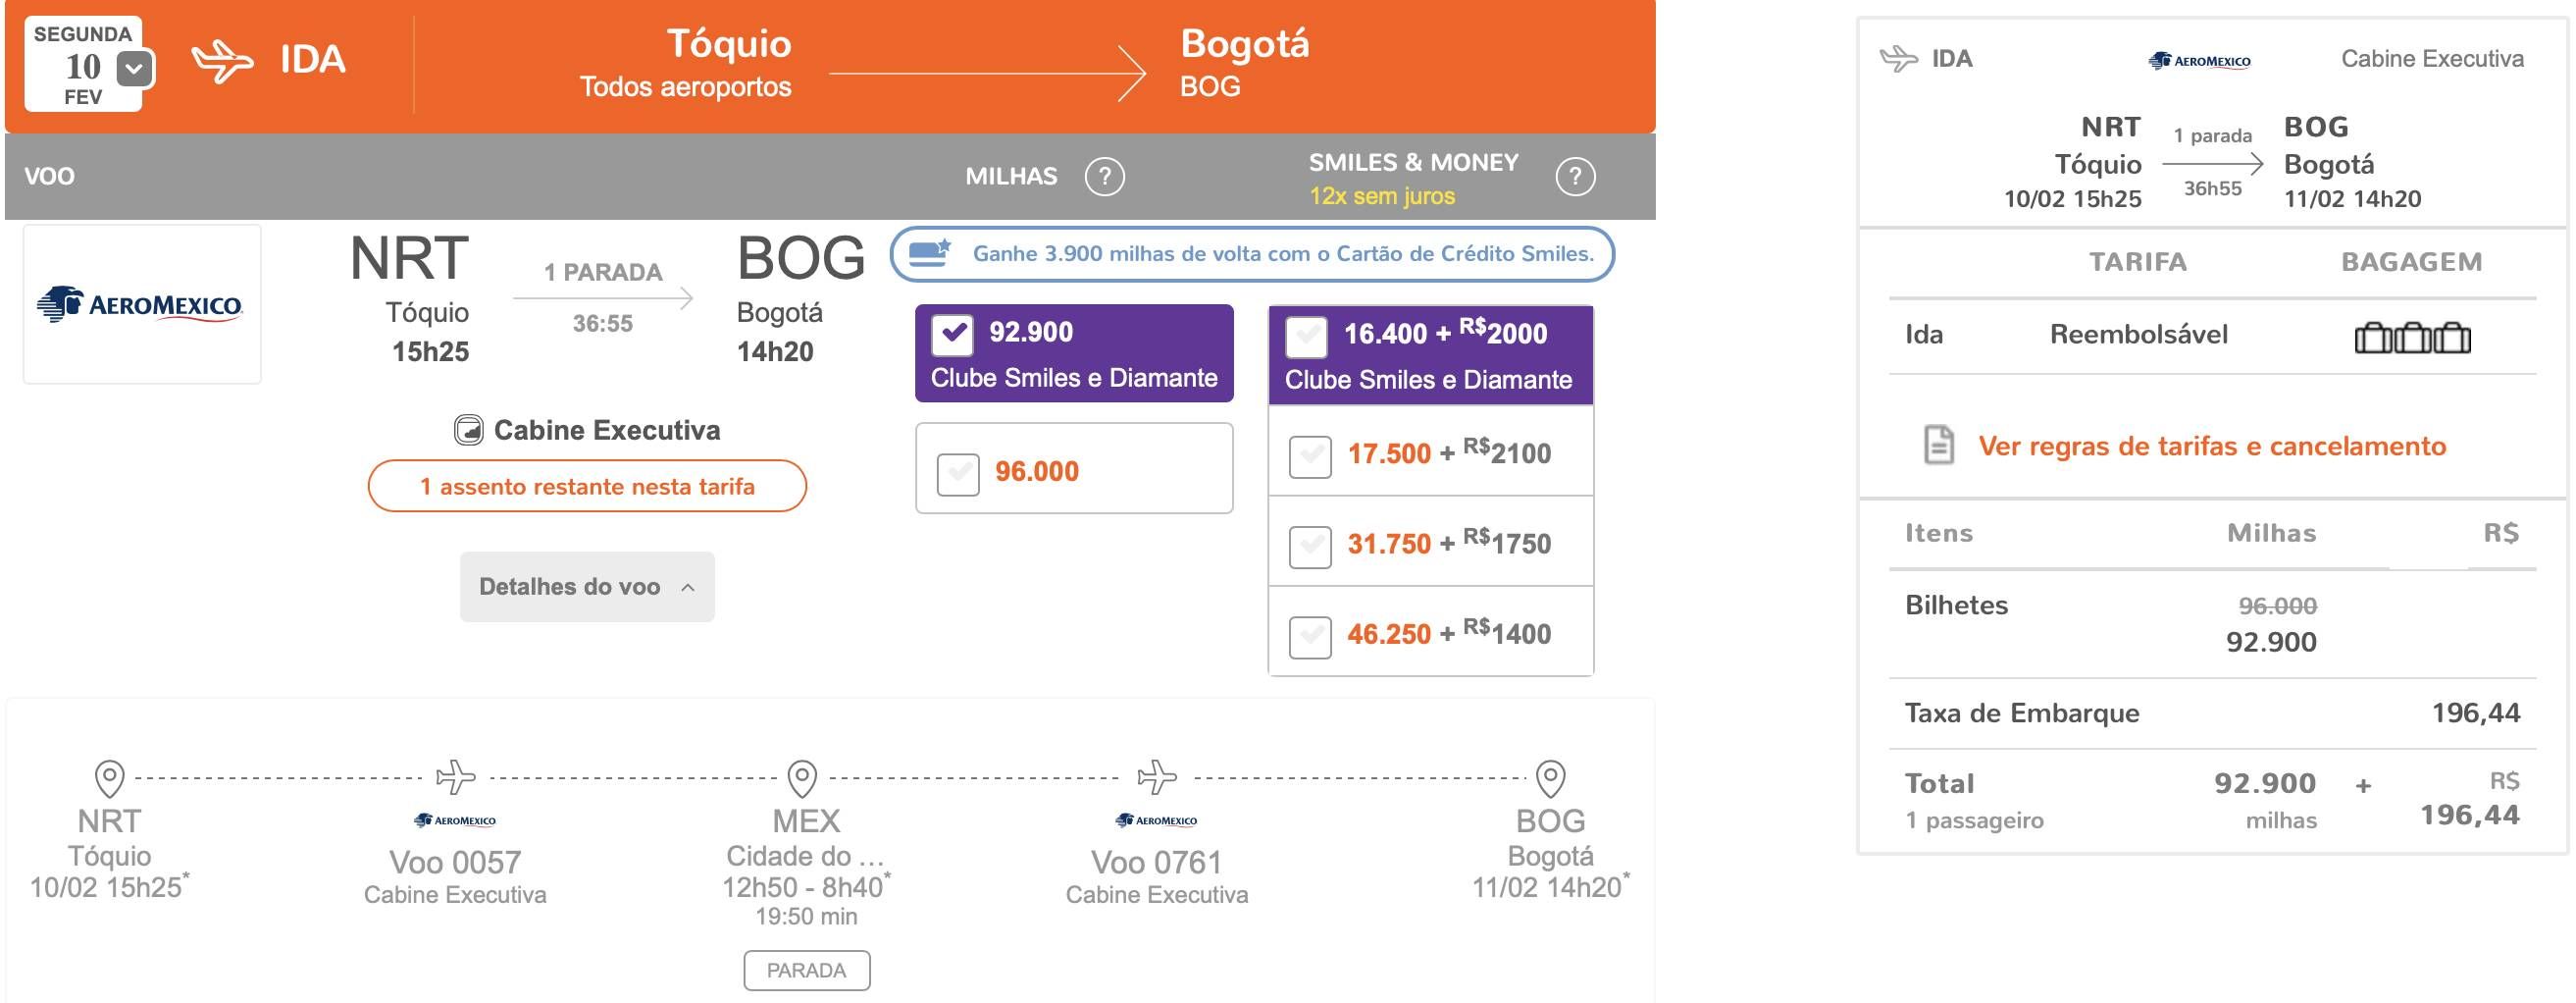Click the chevron on Detalhes do voo
This screenshot has width=2576, height=1003.
[688, 588]
